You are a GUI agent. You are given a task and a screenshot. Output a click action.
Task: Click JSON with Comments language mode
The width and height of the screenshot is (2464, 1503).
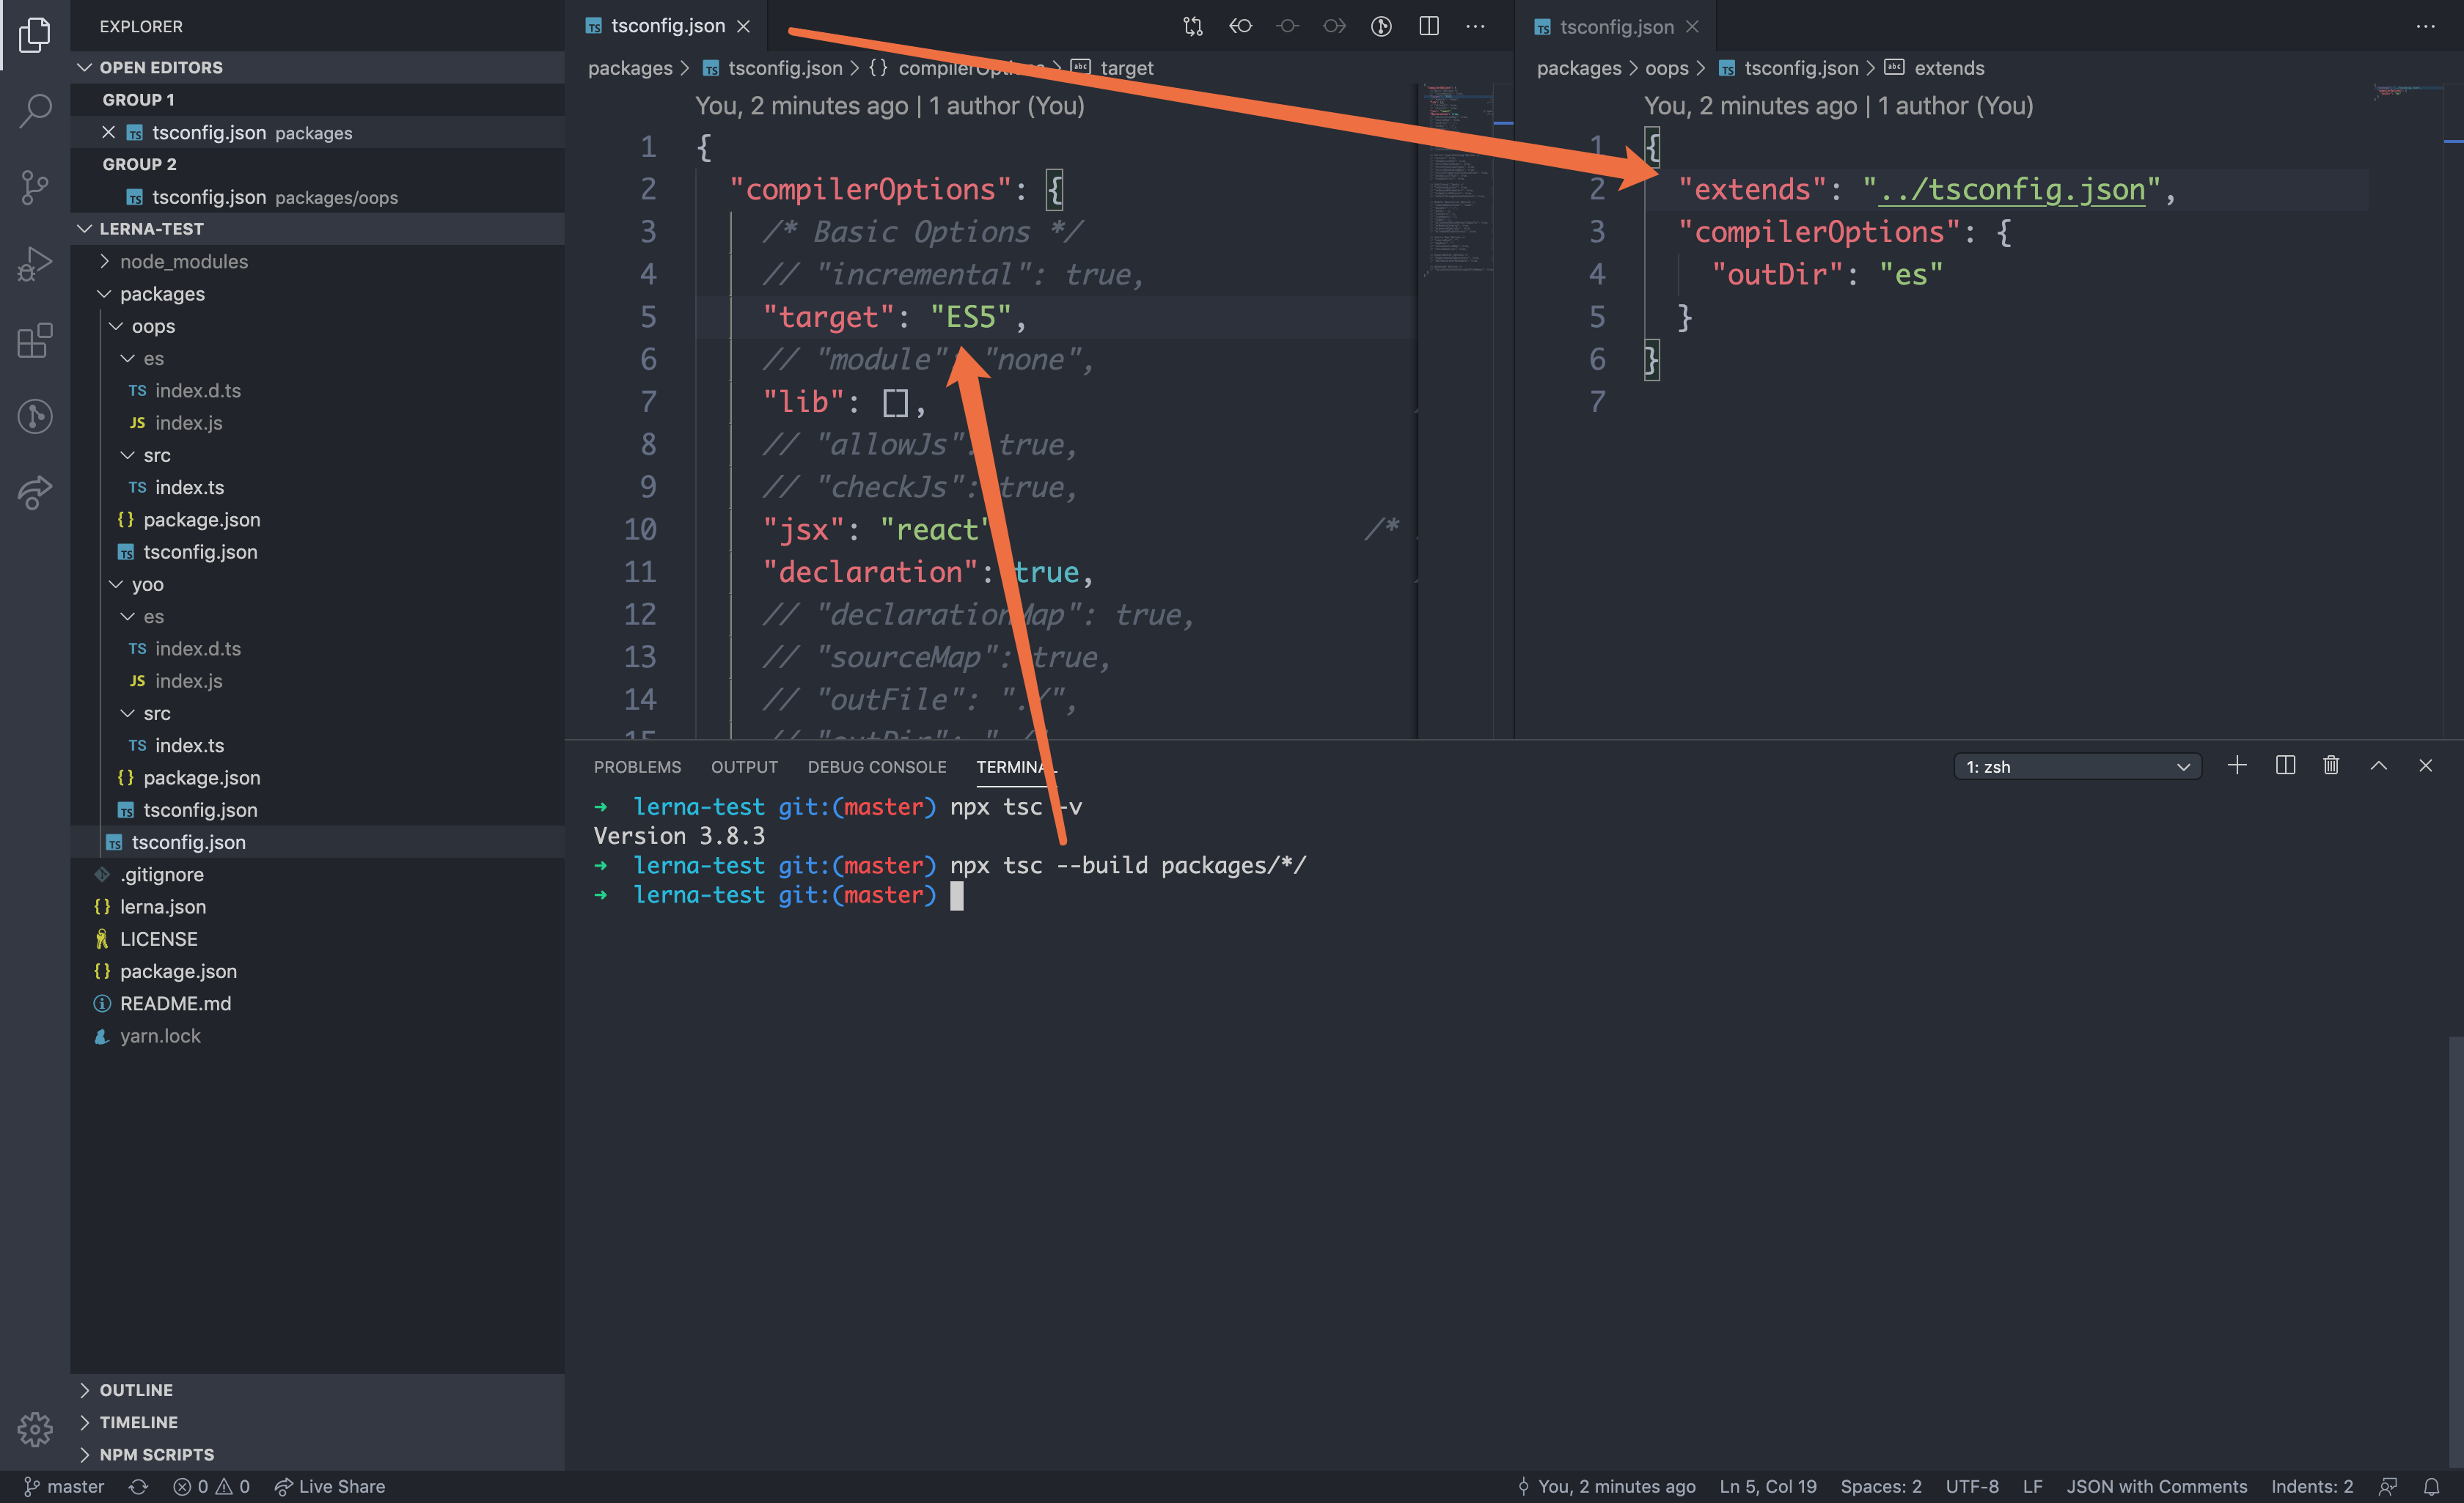[2156, 1486]
